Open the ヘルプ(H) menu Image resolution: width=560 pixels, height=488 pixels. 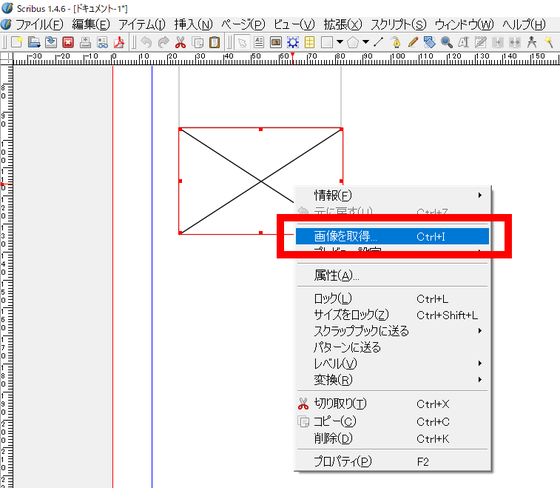524,25
